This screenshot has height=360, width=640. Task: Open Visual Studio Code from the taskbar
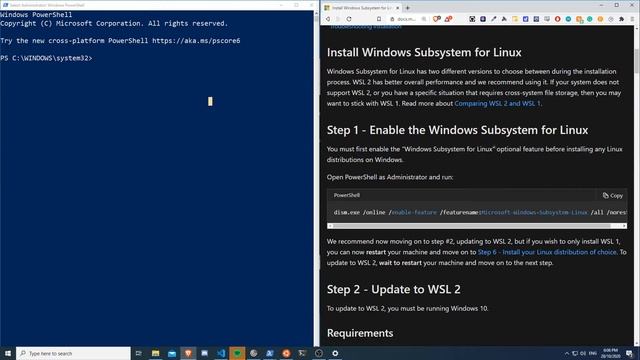221,353
